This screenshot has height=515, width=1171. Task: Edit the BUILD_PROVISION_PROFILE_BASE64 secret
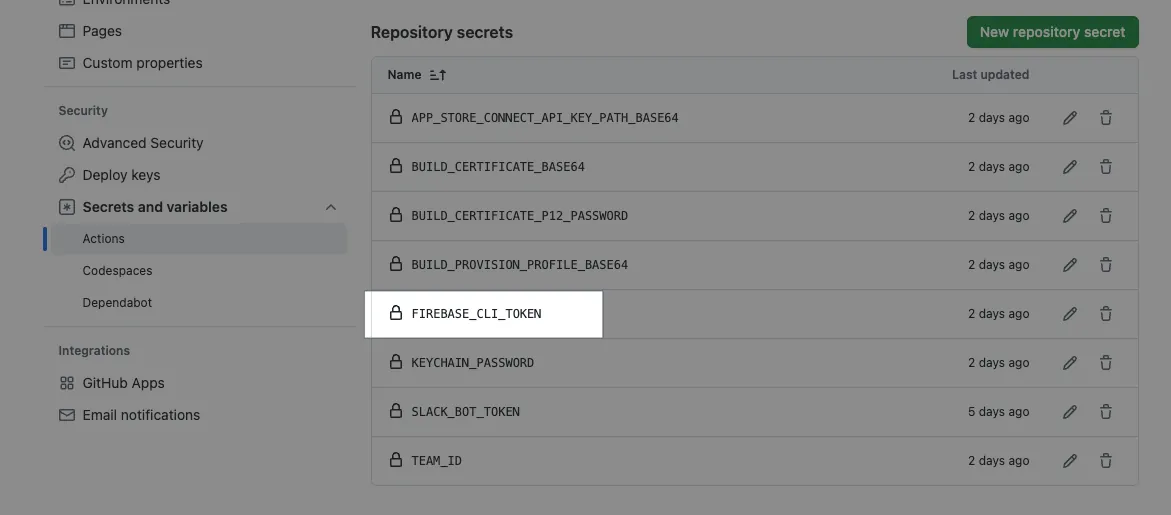(1070, 265)
